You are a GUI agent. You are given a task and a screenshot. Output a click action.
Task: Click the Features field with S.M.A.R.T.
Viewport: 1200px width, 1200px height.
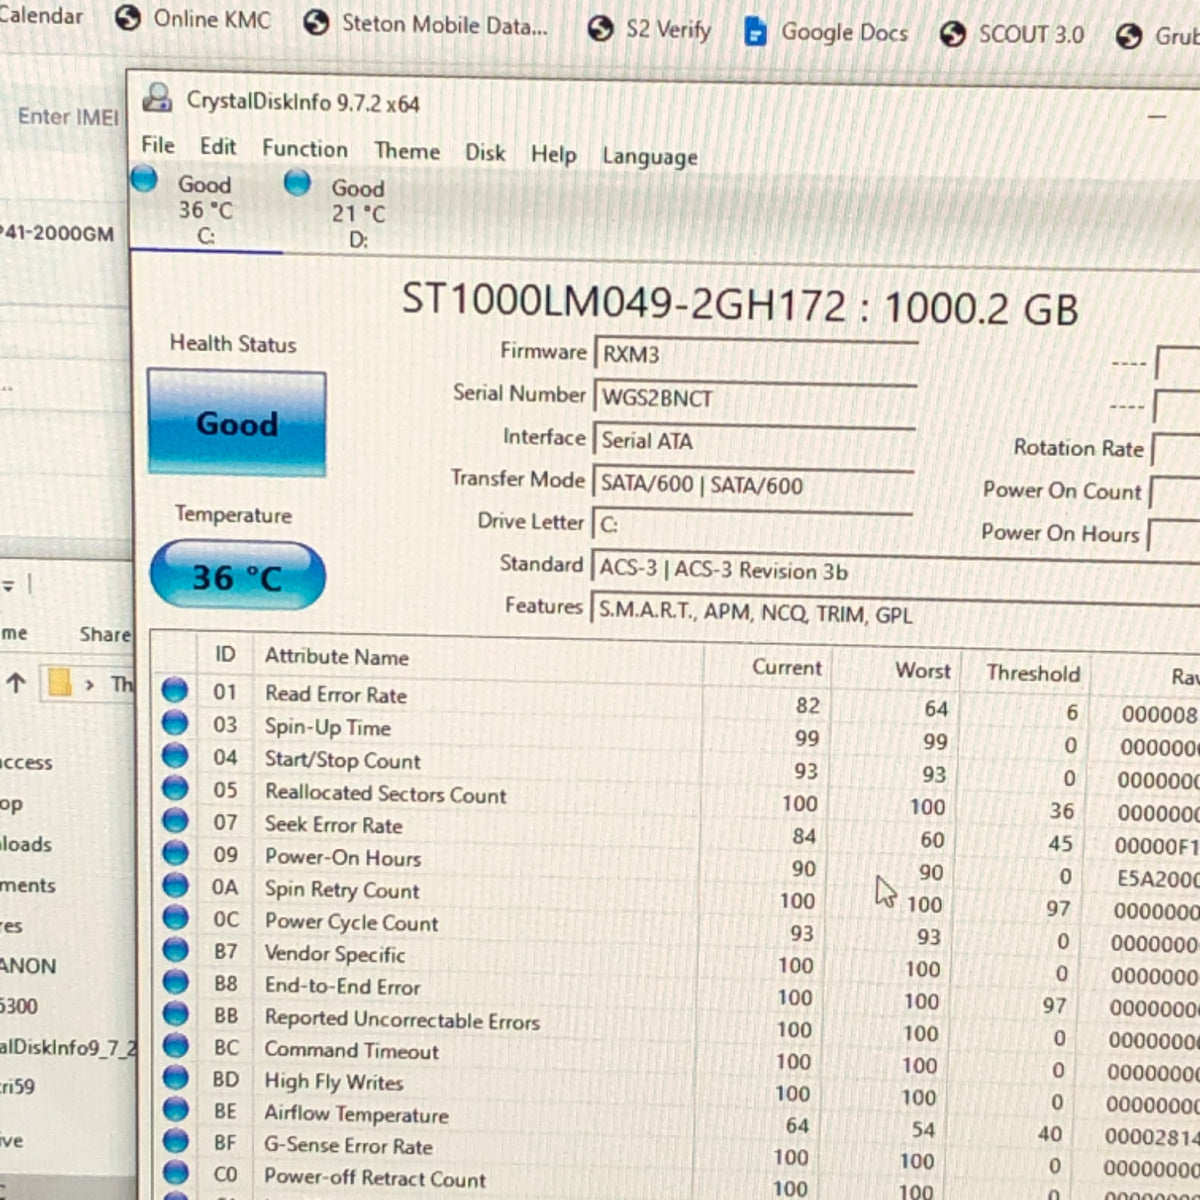pos(895,613)
